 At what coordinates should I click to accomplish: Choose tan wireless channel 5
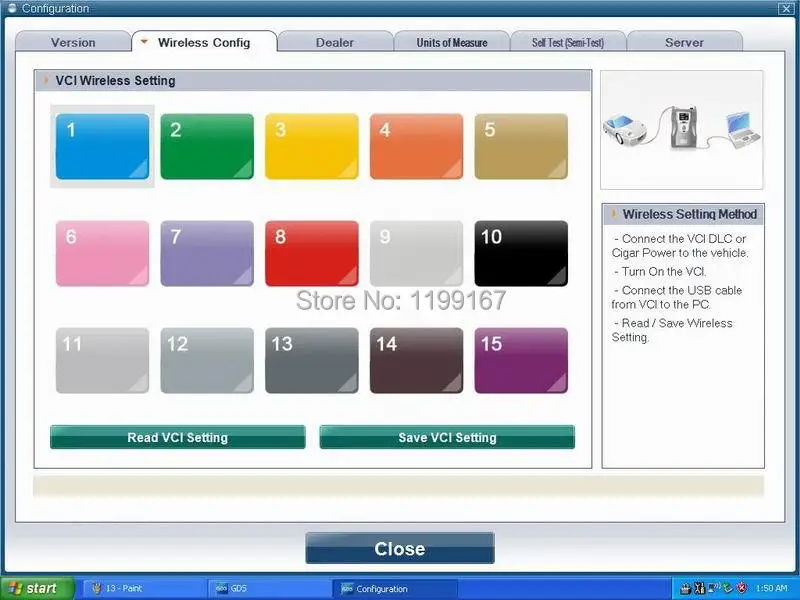pos(521,146)
